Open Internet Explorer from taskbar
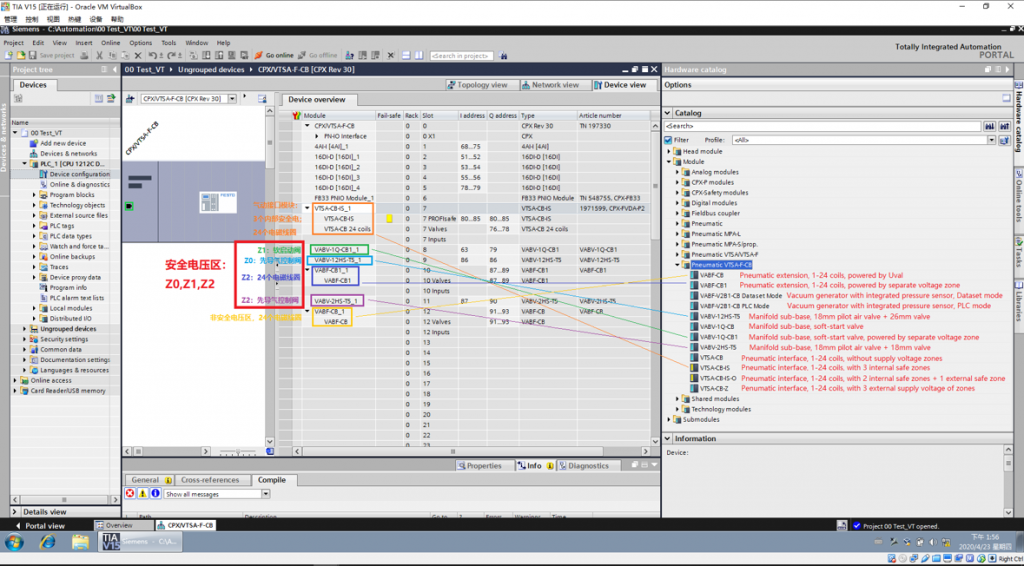Screen dimensions: 1024x566 (x=47, y=542)
